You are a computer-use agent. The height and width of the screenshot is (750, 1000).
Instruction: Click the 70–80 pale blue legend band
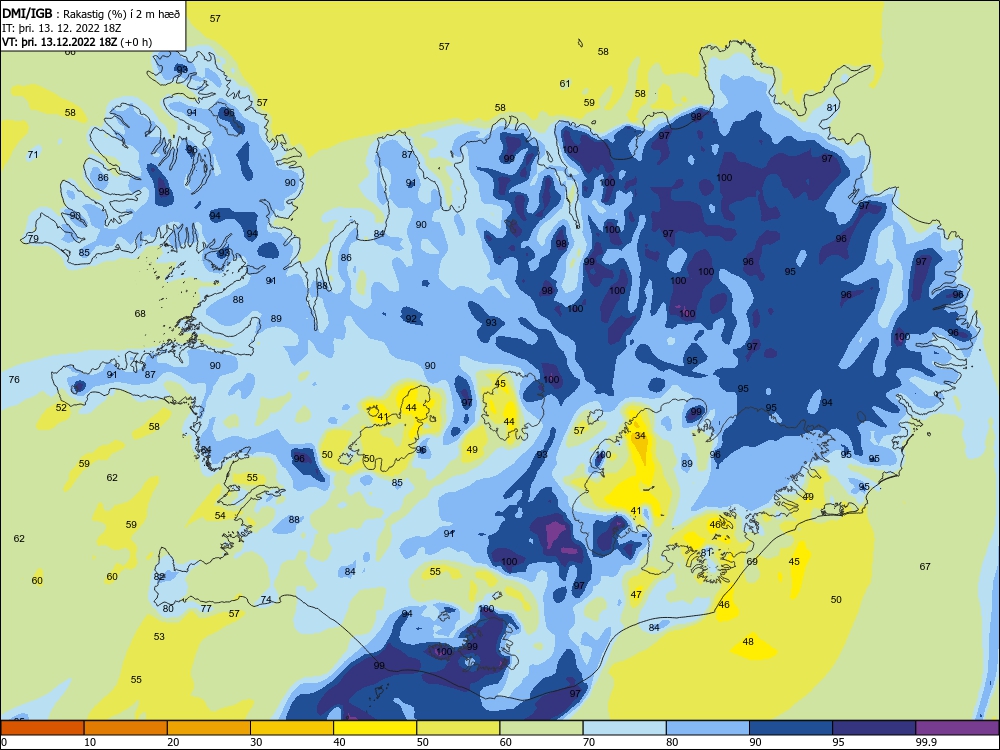(x=624, y=728)
